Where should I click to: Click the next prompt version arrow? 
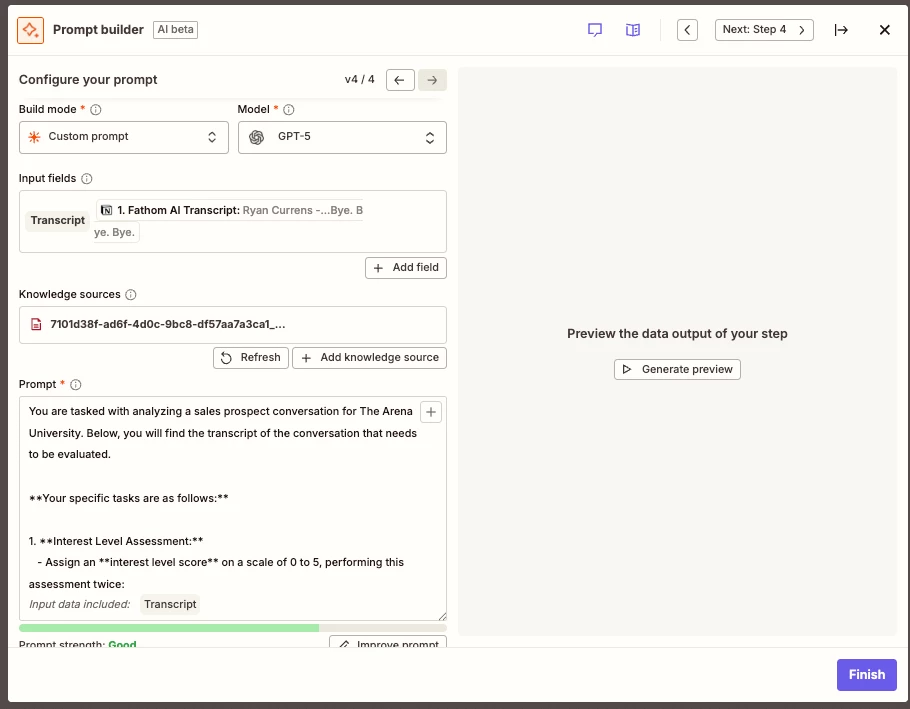pos(432,80)
